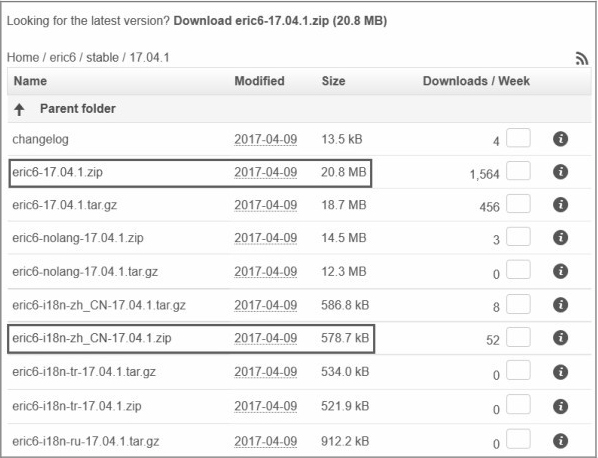The height and width of the screenshot is (458, 598).
Task: Open the changelog file
Action: 40,139
